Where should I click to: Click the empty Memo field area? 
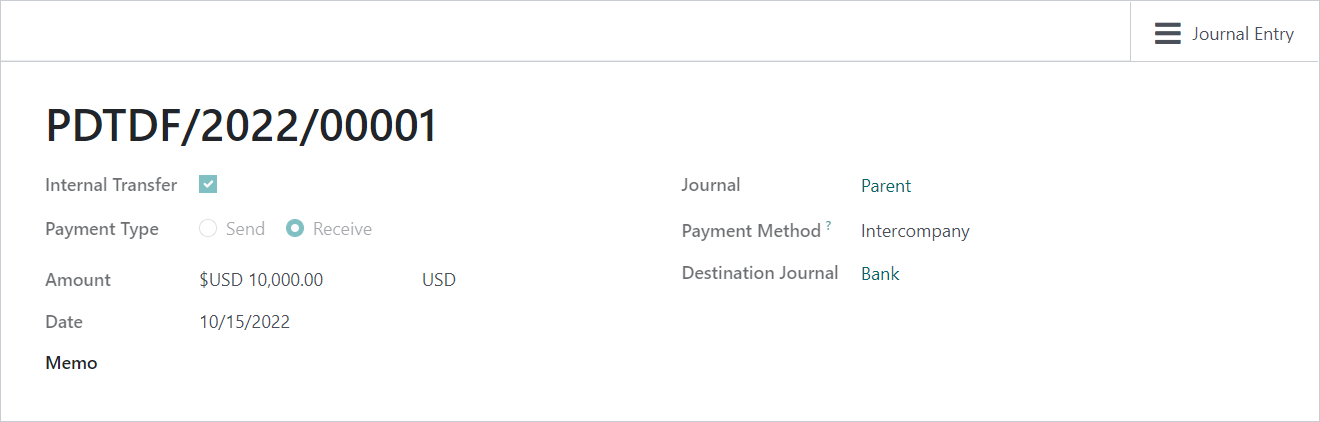click(400, 363)
